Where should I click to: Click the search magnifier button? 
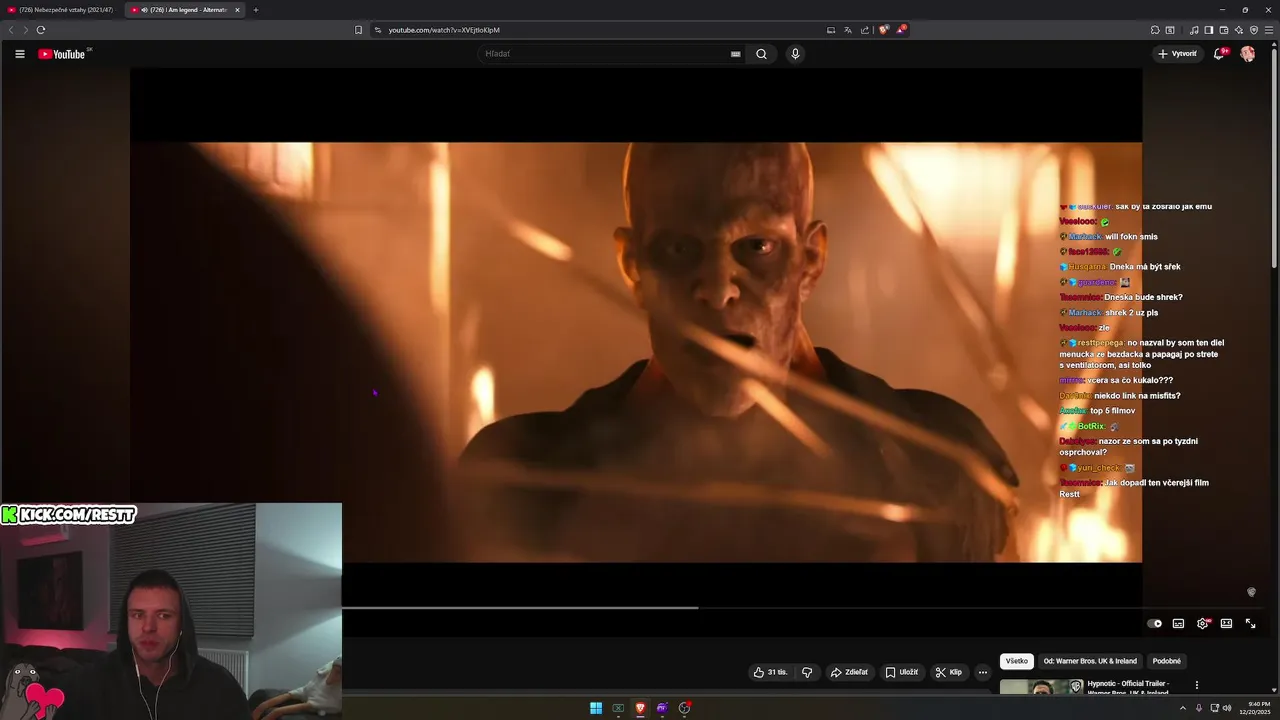(761, 54)
